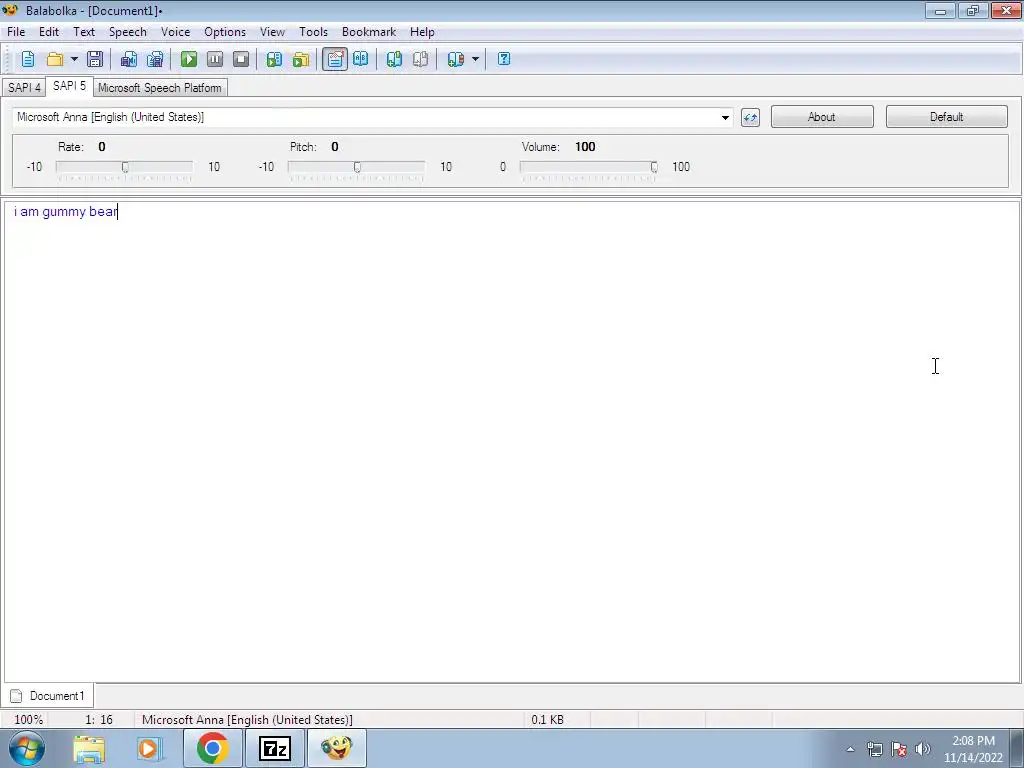Open 7-Zip from the taskbar
The height and width of the screenshot is (768, 1024).
[274, 748]
